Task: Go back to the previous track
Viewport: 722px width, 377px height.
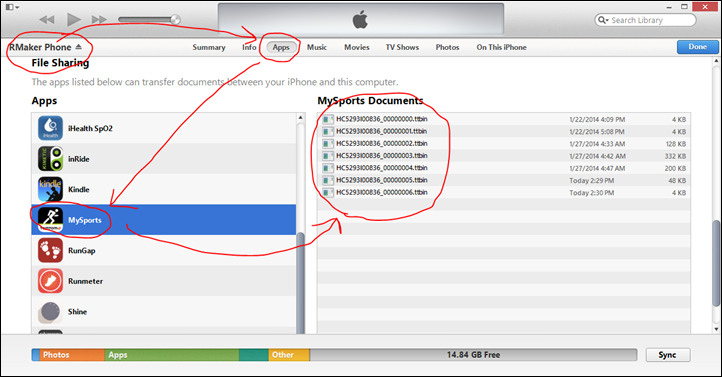Action: pyautogui.click(x=47, y=19)
